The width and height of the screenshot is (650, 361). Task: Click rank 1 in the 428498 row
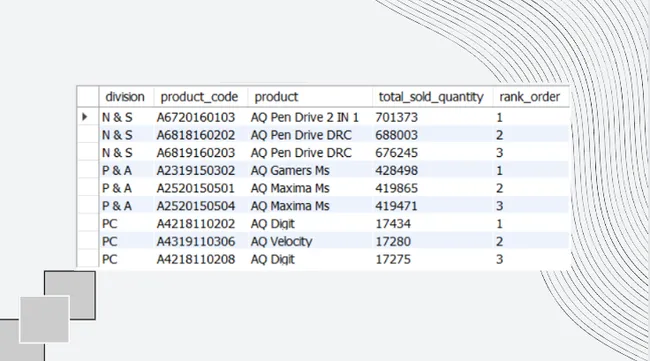(x=500, y=171)
